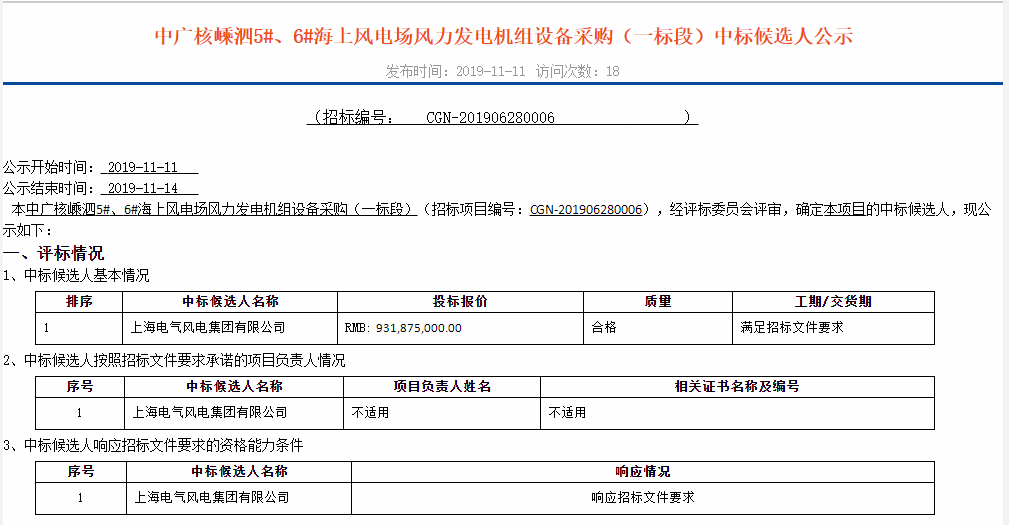Click cell 响应招标文件要求
Viewport: 1009px width, 525px height.
click(x=643, y=497)
